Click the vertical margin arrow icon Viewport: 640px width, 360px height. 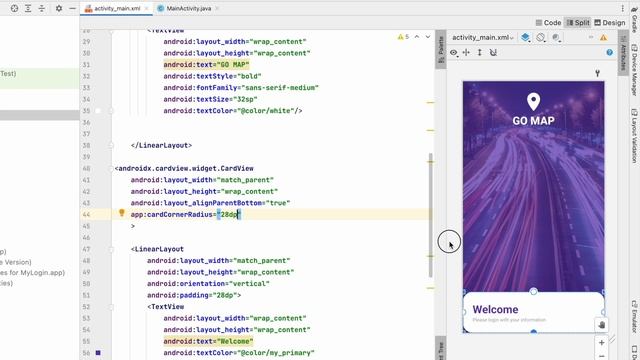[x=480, y=52]
